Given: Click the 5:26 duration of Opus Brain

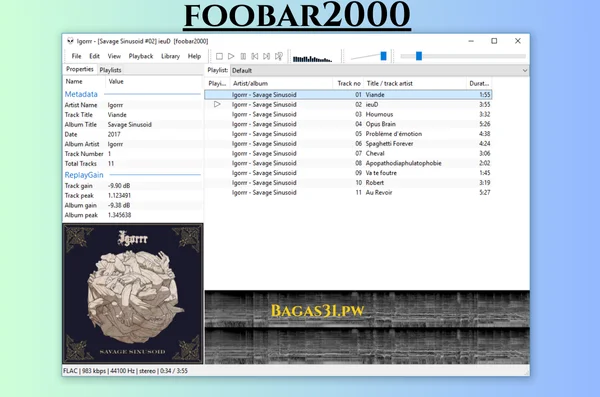Looking at the screenshot, I should [485, 124].
